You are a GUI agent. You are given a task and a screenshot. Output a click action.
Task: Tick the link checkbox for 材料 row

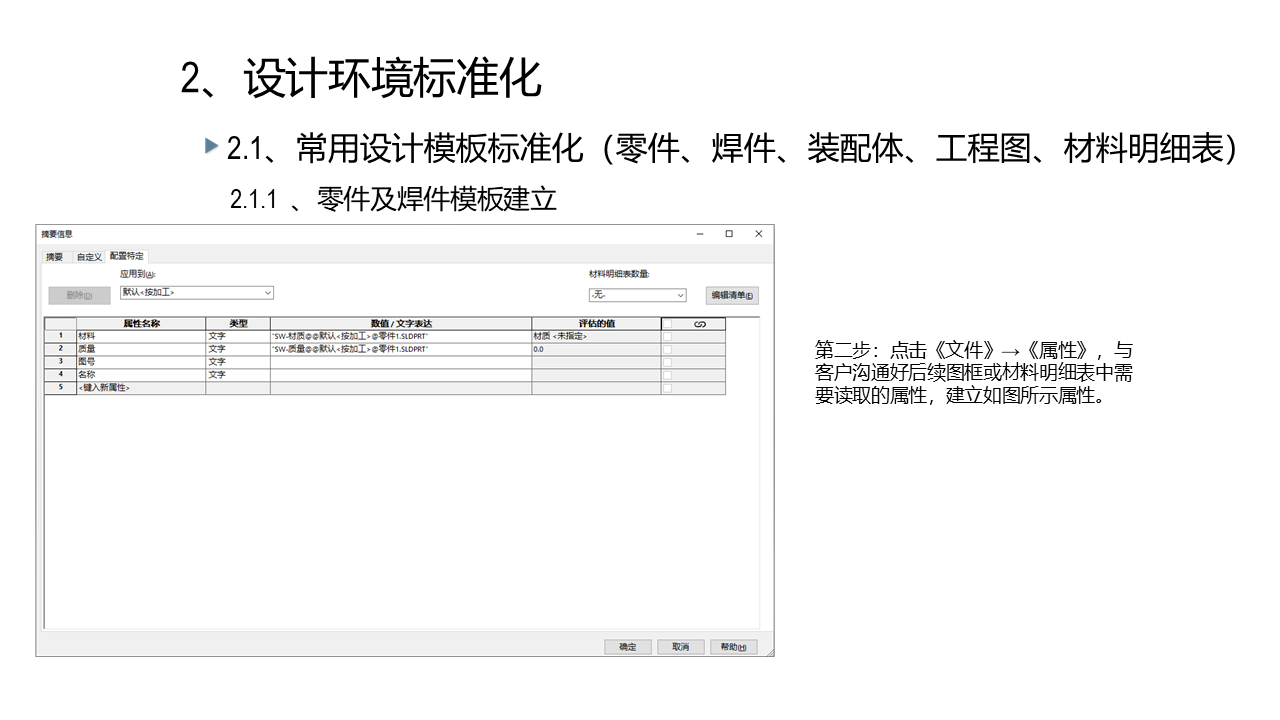(x=667, y=337)
